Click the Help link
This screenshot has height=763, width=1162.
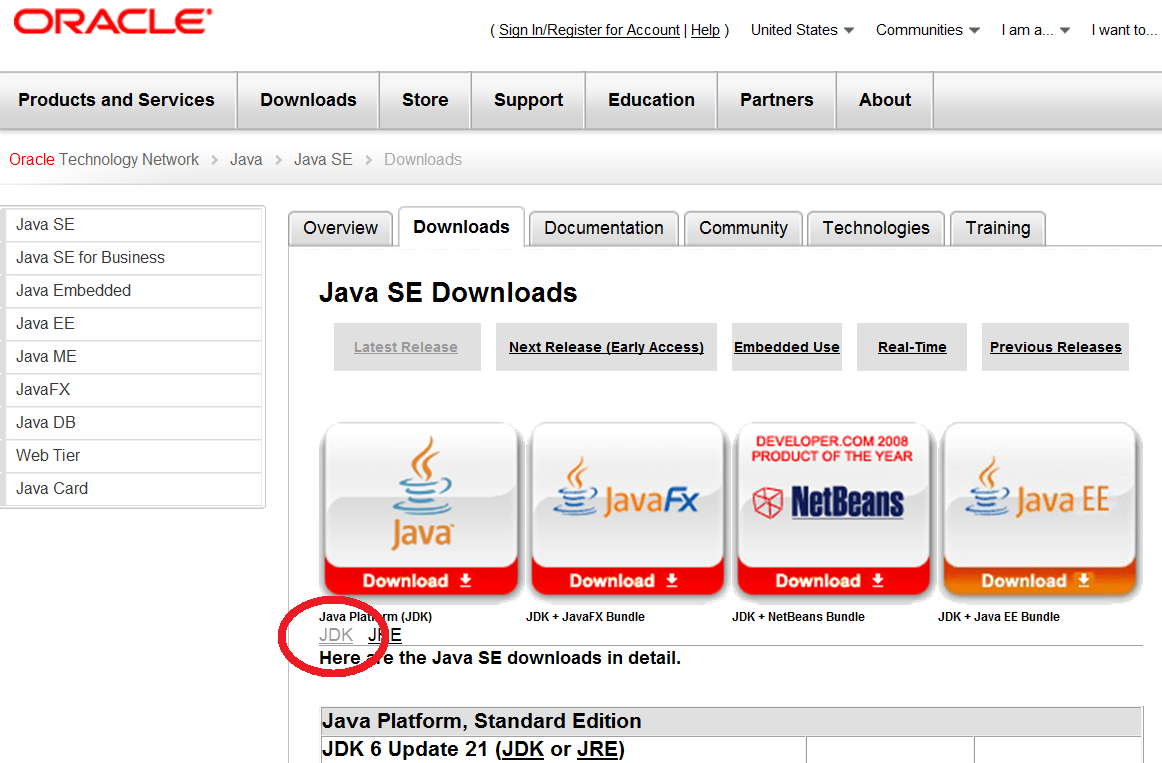(x=706, y=30)
